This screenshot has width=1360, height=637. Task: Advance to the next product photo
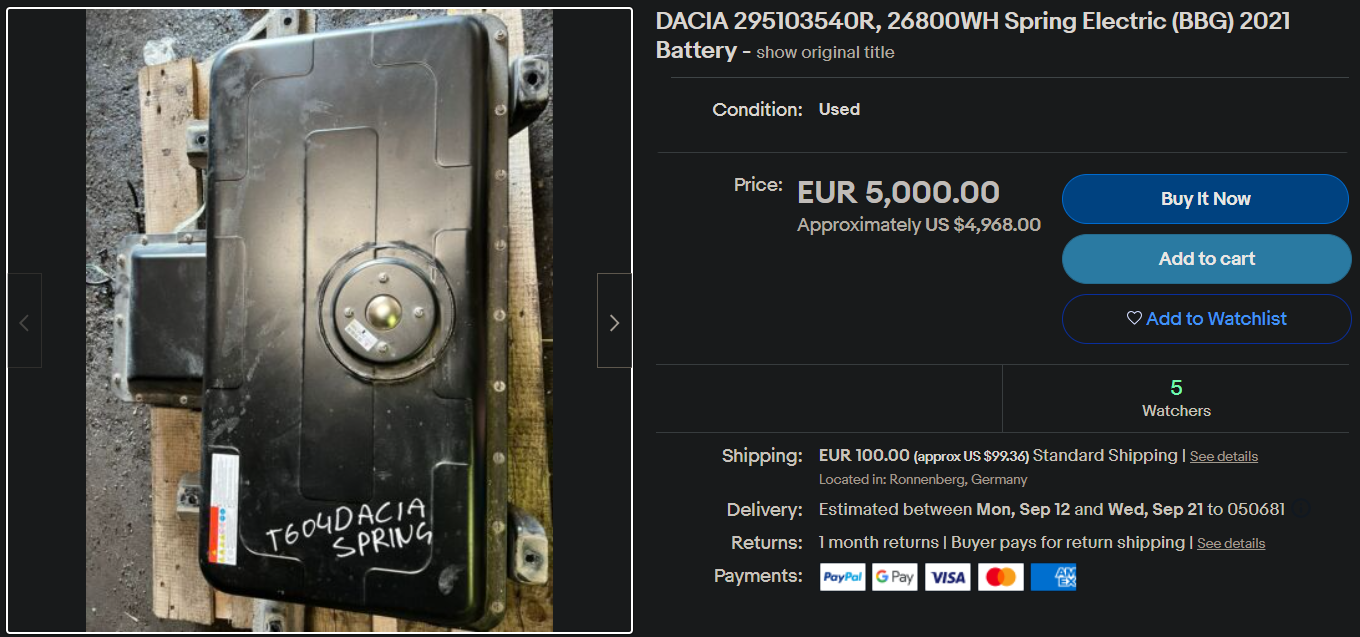614,321
